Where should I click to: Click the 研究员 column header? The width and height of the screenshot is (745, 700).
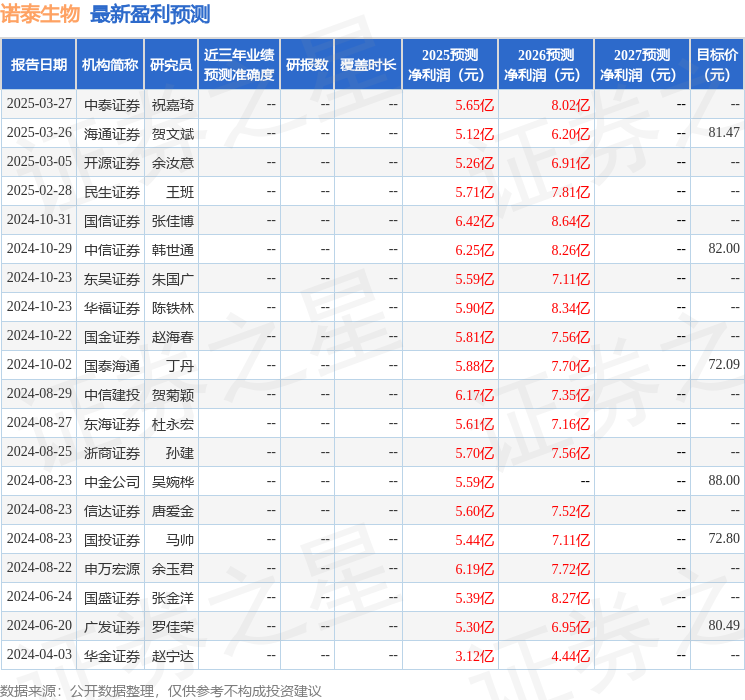[171, 65]
